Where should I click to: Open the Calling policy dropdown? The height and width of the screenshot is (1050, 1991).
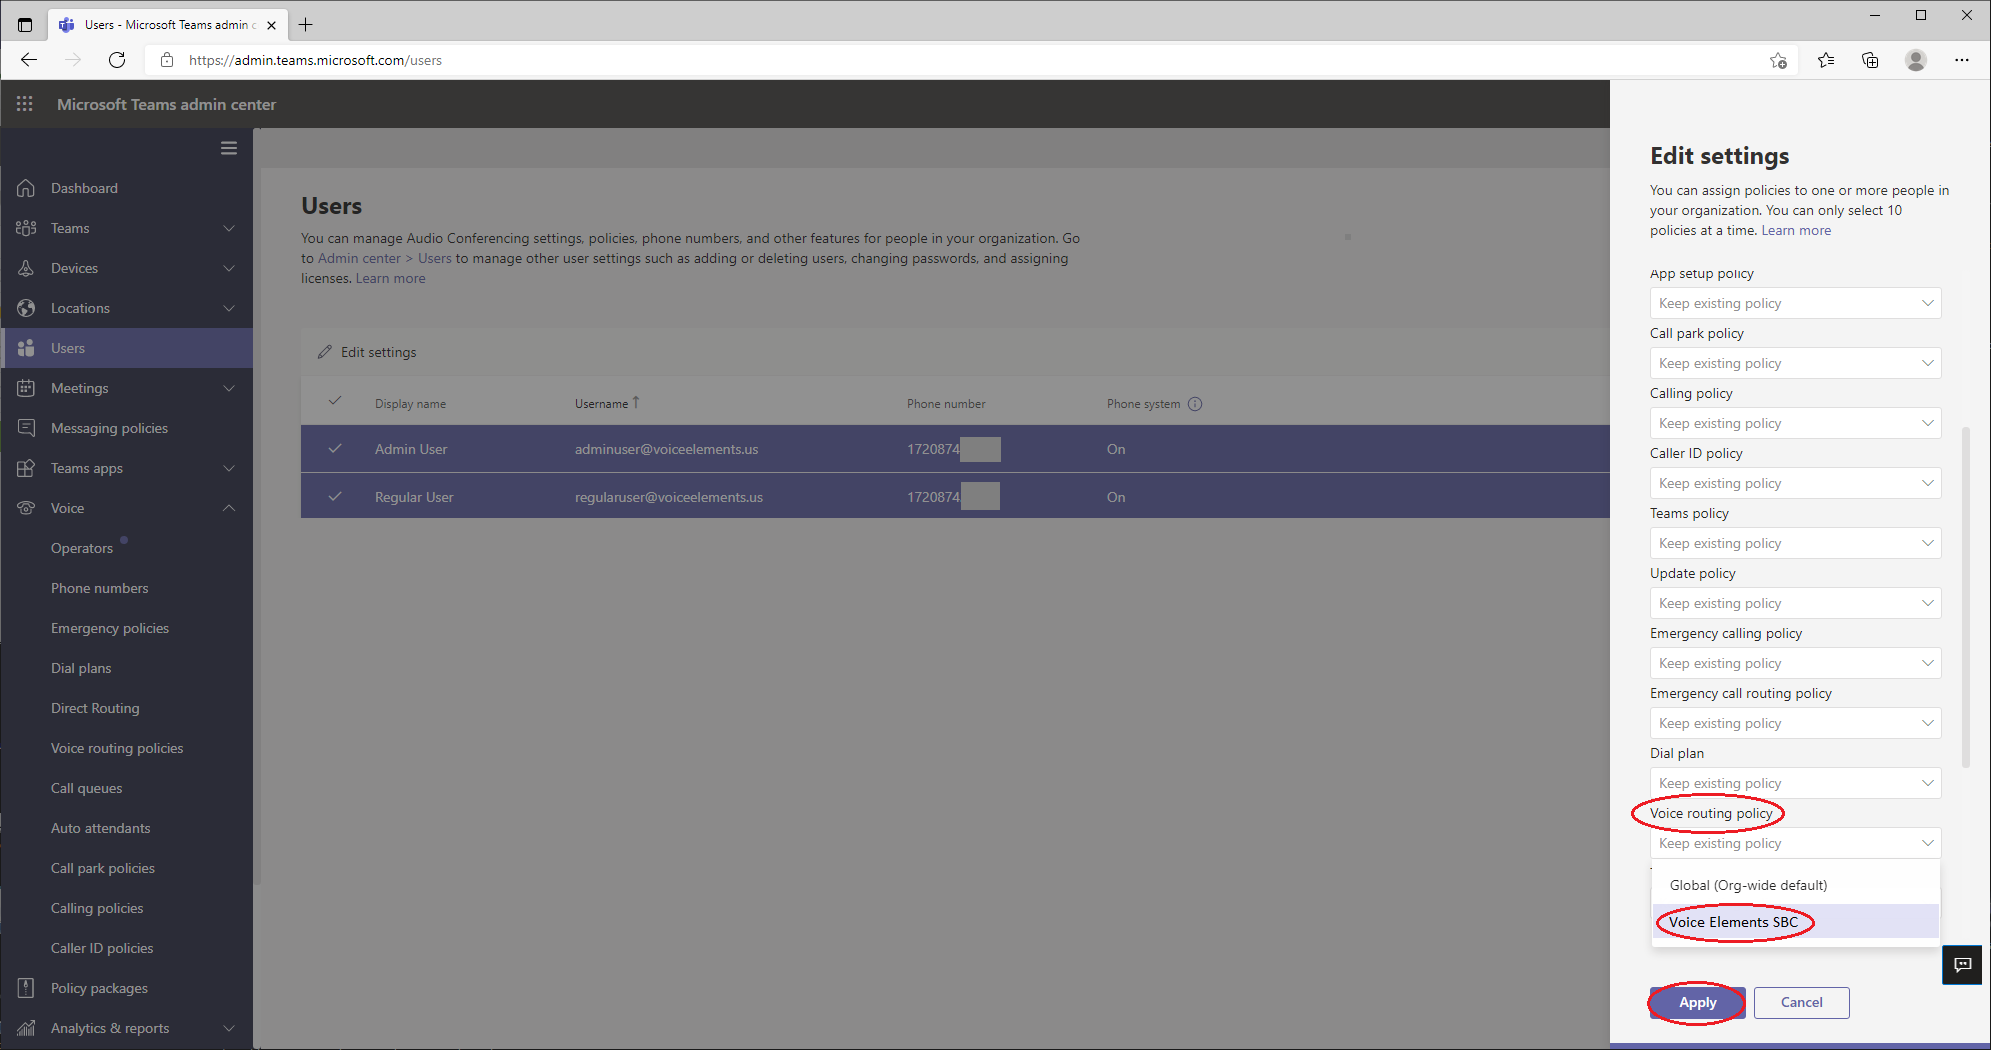point(1795,423)
